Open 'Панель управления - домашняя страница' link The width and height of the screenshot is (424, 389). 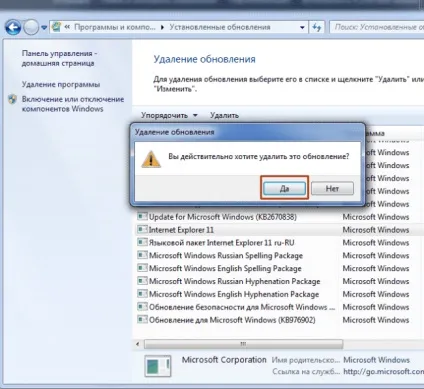60,58
